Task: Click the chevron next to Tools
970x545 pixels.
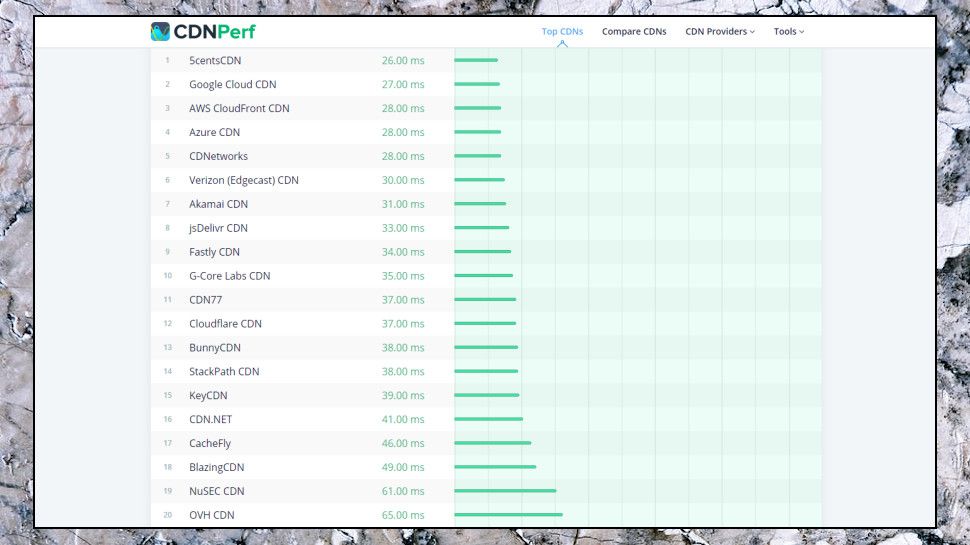Action: click(802, 32)
